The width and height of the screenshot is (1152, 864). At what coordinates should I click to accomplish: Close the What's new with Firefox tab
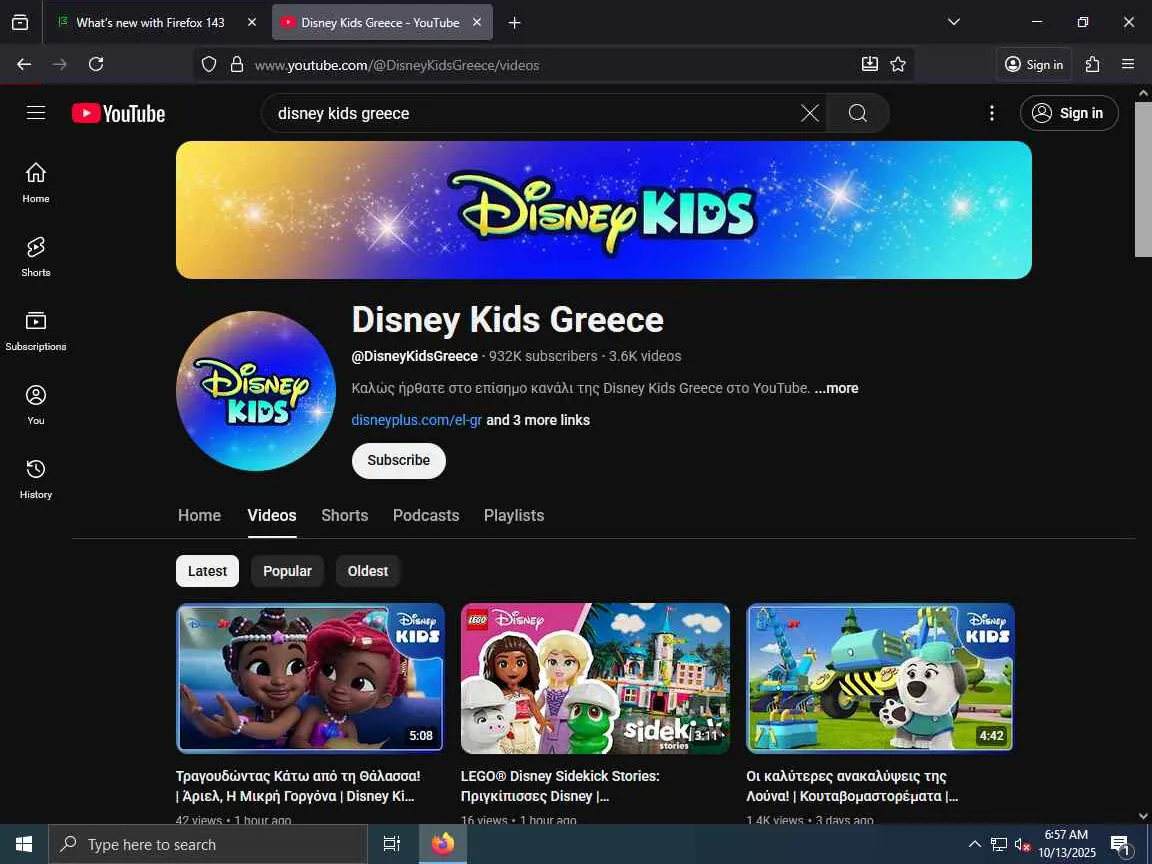coord(252,23)
